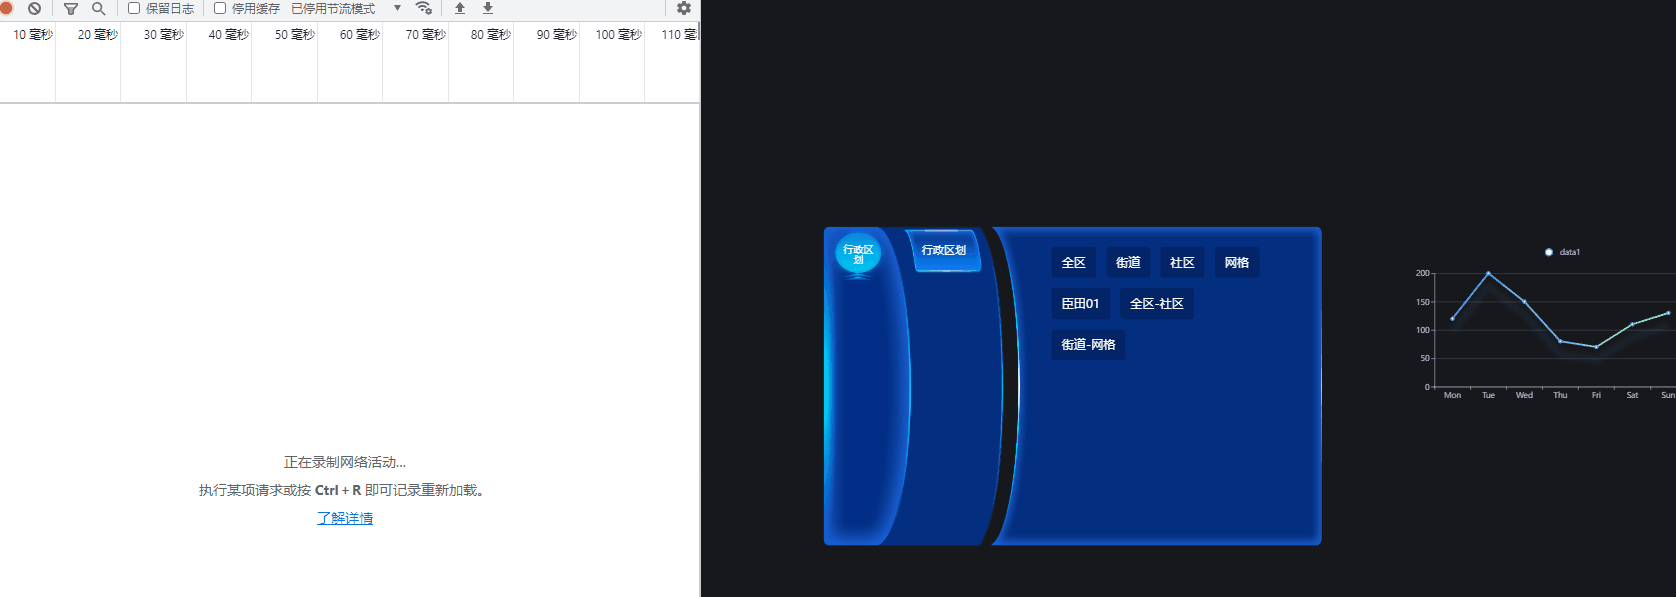Choose the 网格 option

[x=1237, y=262]
